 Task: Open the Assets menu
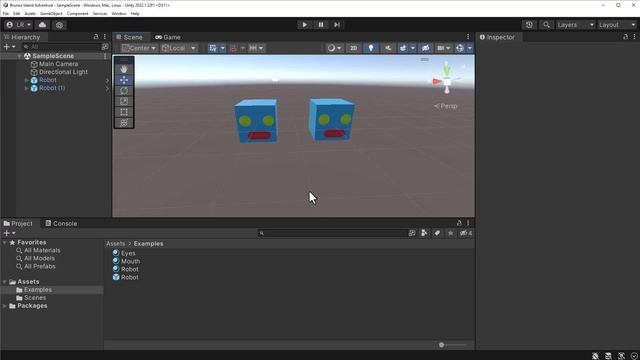tap(30, 13)
